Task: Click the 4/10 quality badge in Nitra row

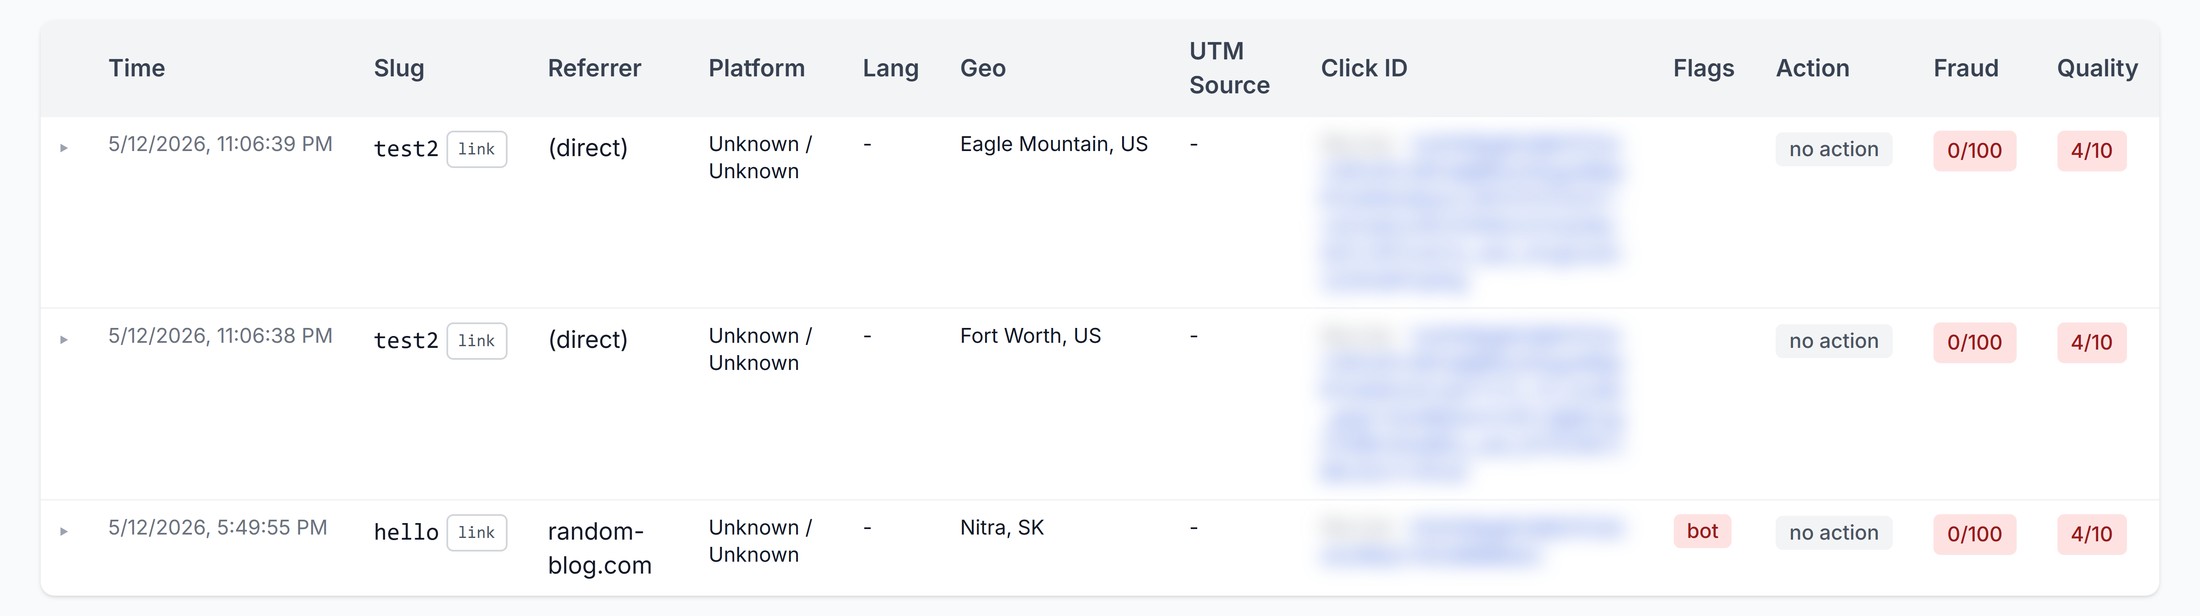Action: pos(2091,534)
